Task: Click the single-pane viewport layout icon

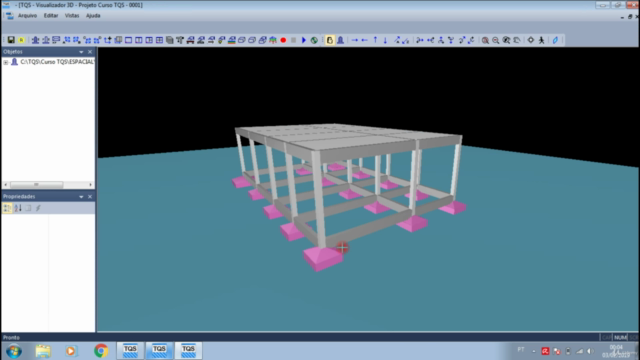Action: (128, 40)
